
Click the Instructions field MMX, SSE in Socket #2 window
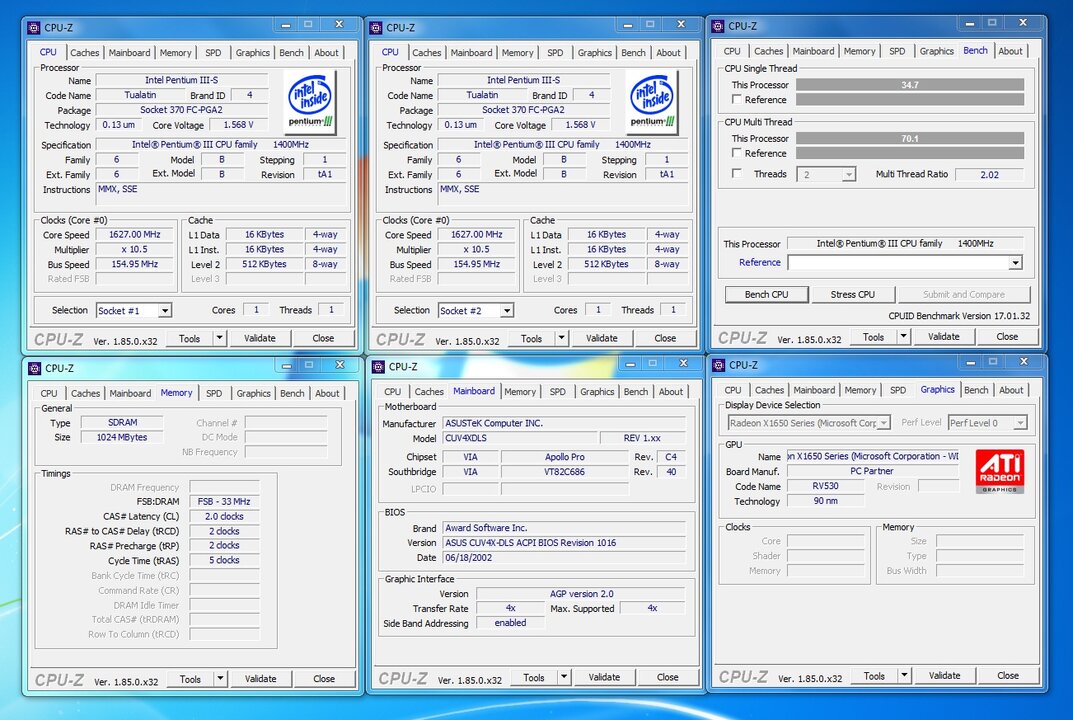(x=563, y=194)
